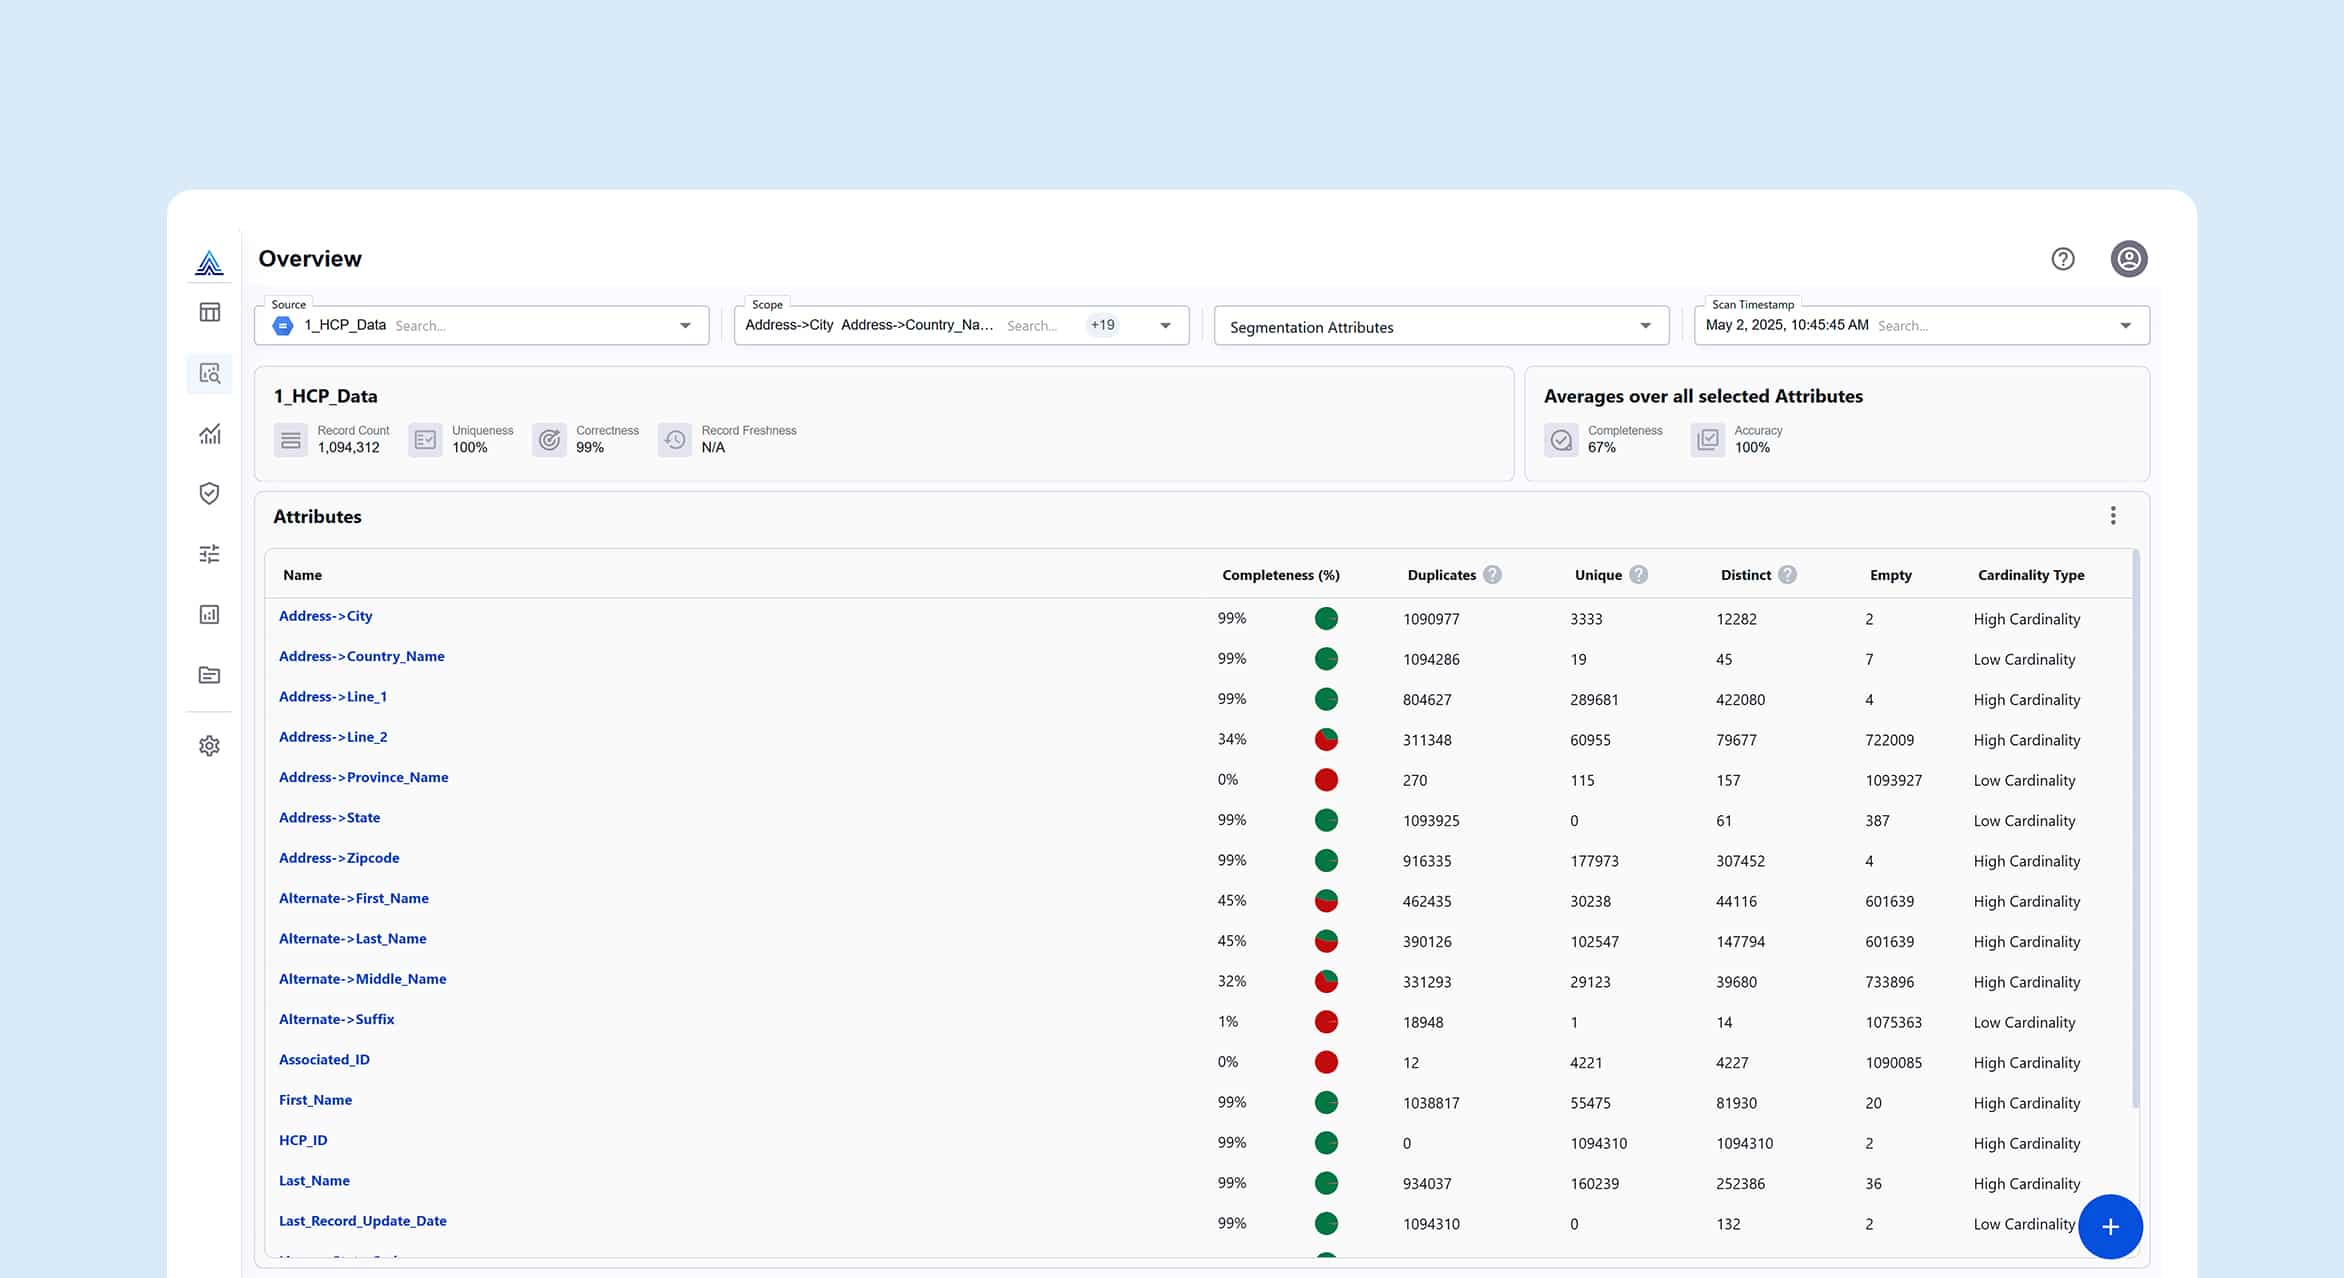Show help tooltip for Duplicates column
2344x1278 pixels.
(x=1492, y=575)
